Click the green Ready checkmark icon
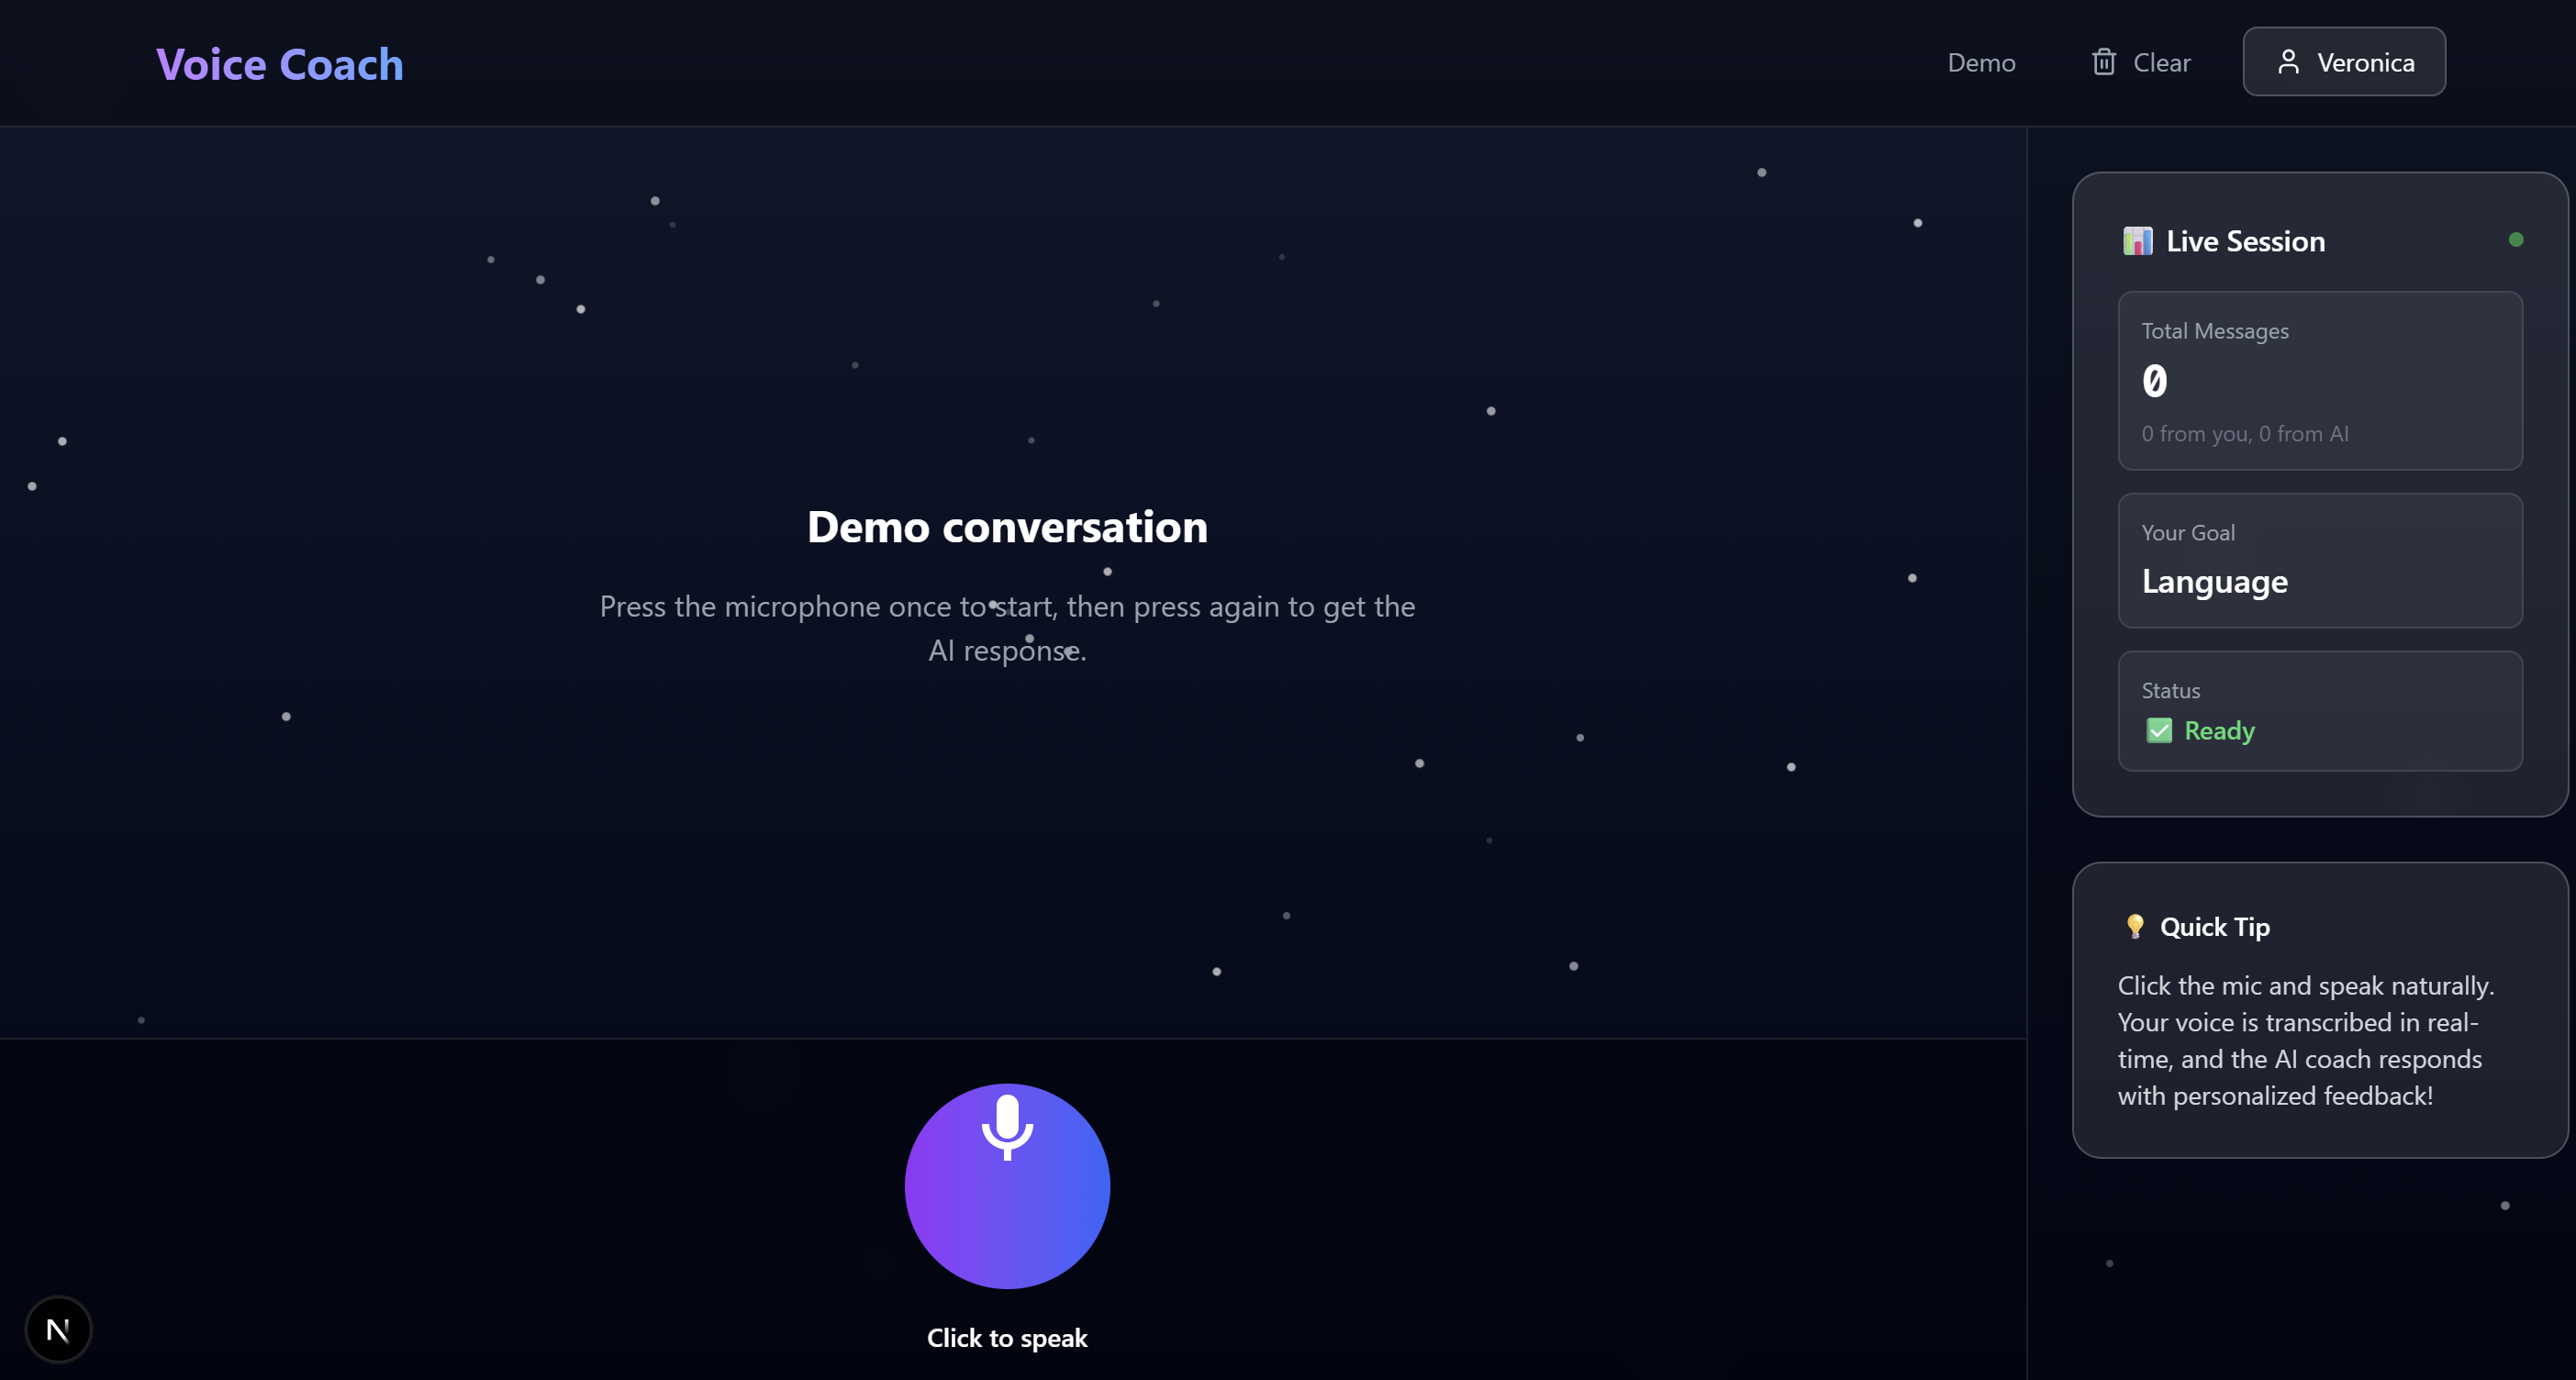This screenshot has height=1380, width=2576. tap(2159, 731)
